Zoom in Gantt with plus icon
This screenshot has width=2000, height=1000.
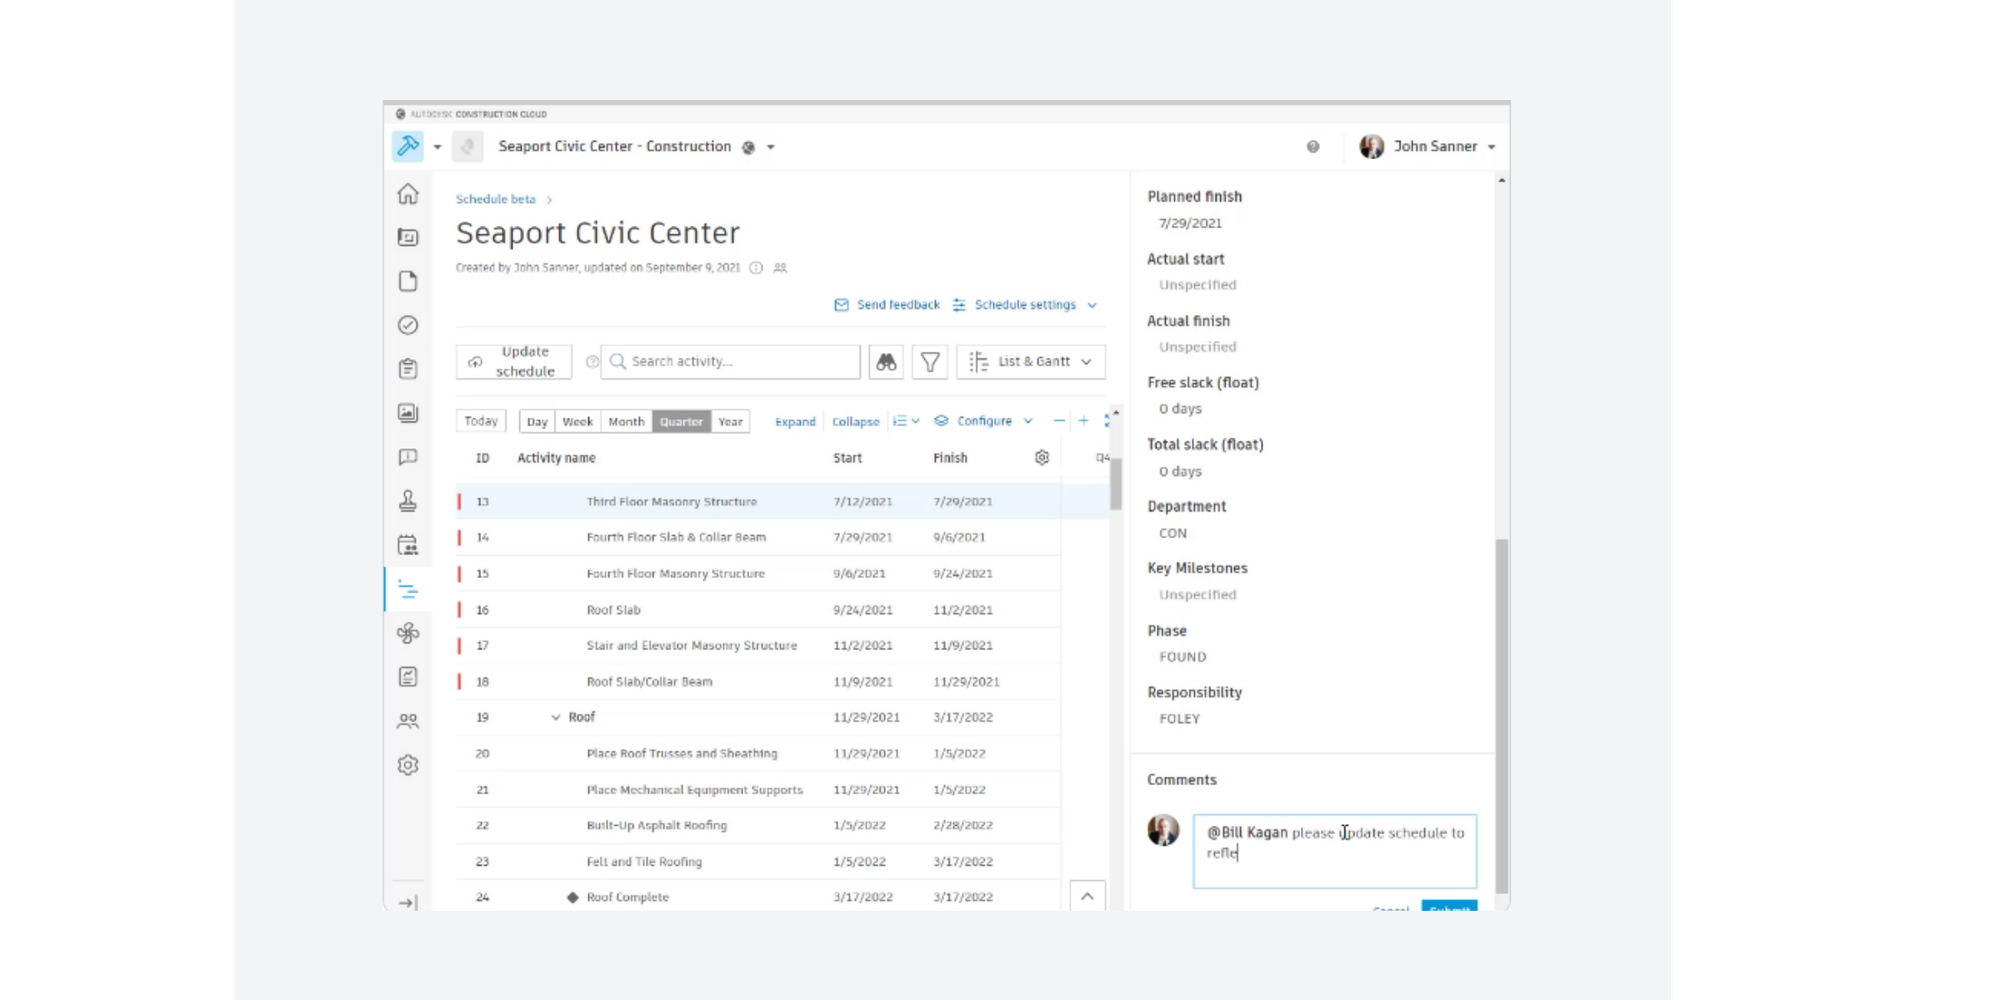[1083, 421]
